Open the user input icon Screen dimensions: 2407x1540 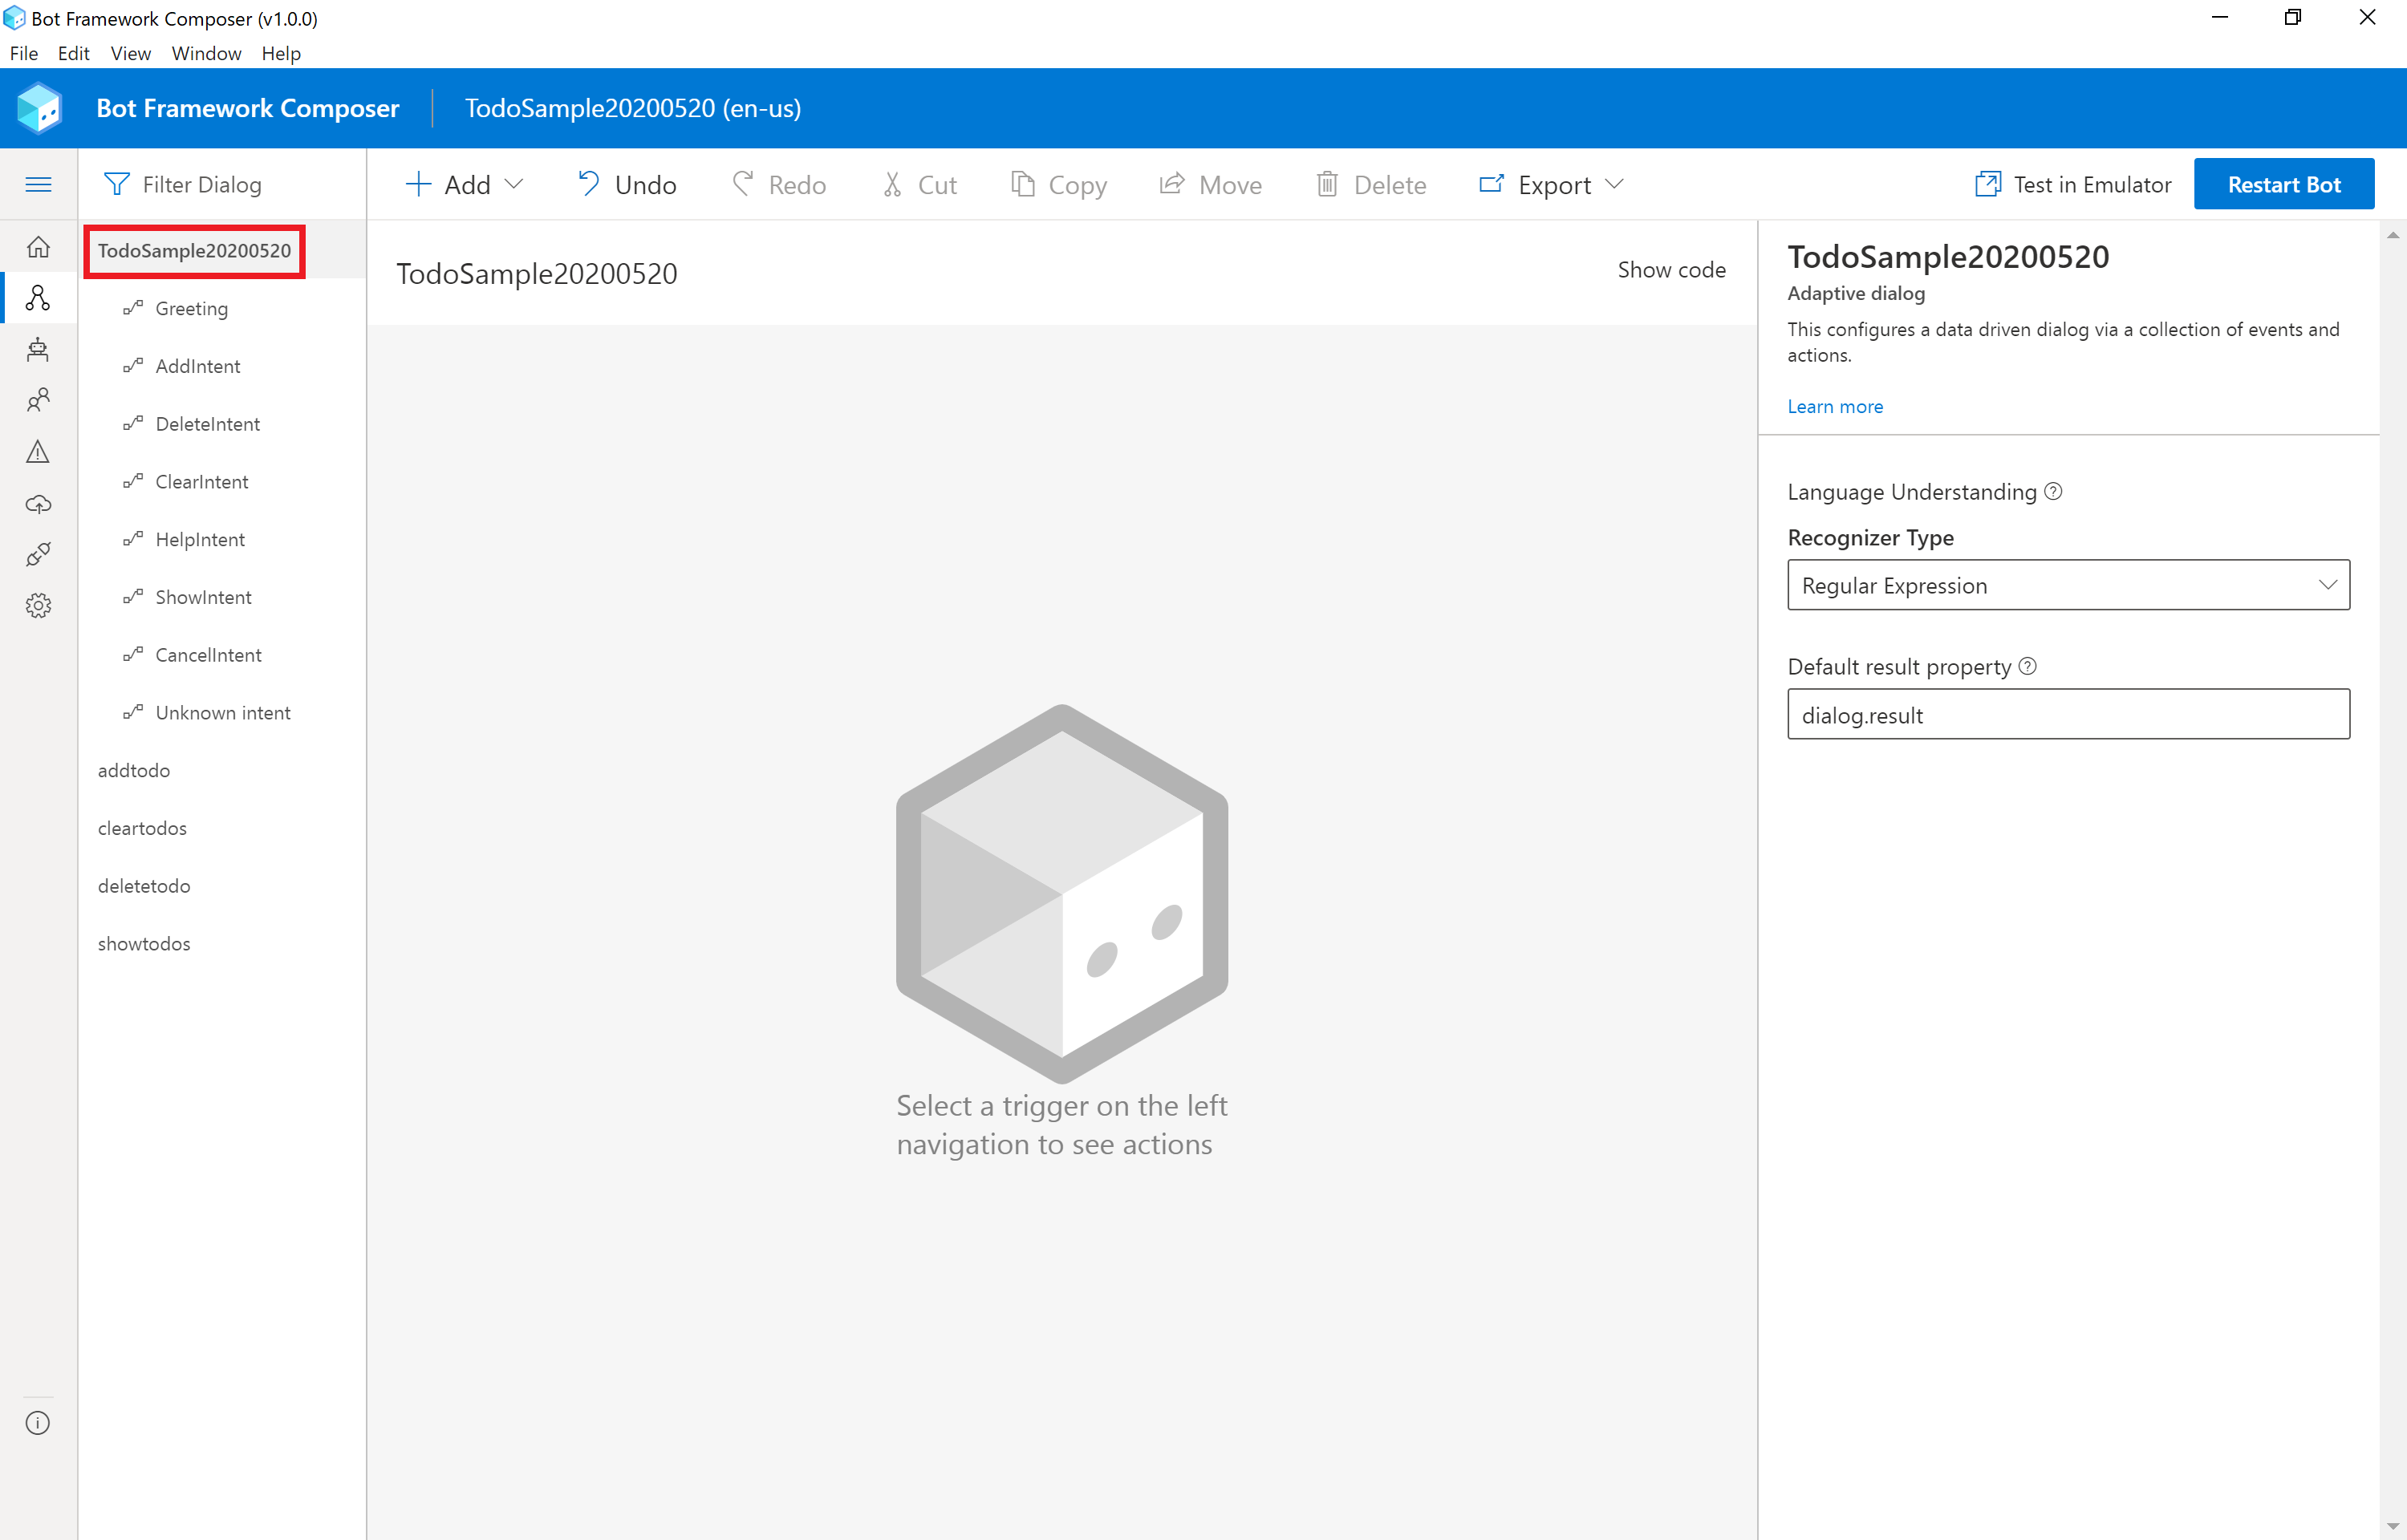click(38, 400)
